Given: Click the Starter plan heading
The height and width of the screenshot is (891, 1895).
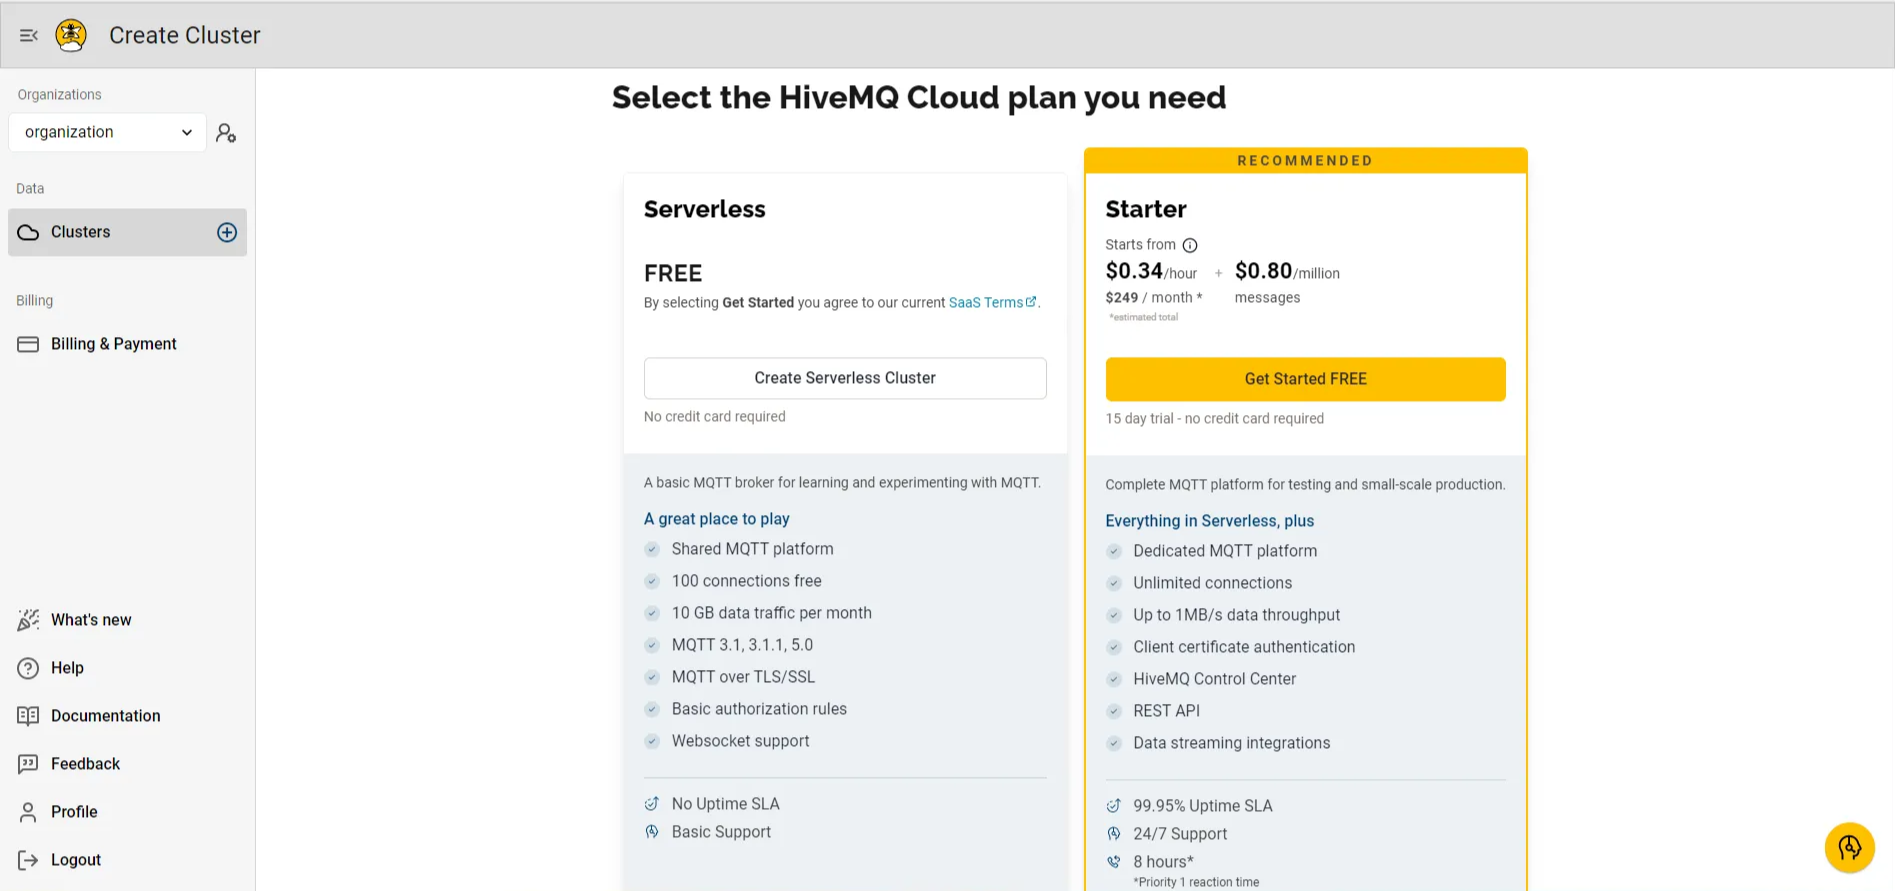Looking at the screenshot, I should pos(1146,209).
